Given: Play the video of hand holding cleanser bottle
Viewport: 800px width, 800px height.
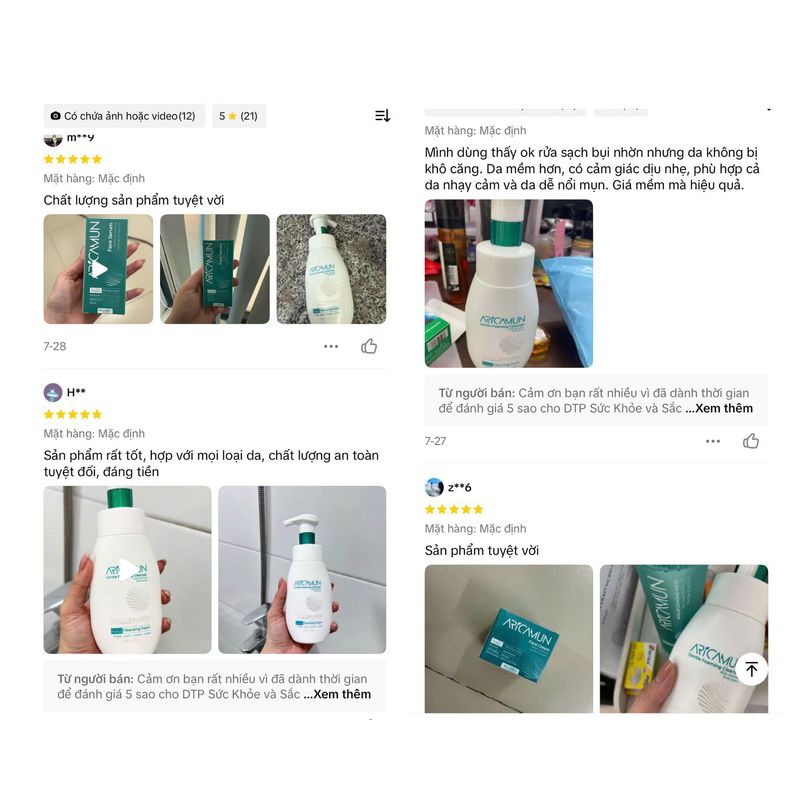Looking at the screenshot, I should 128,570.
